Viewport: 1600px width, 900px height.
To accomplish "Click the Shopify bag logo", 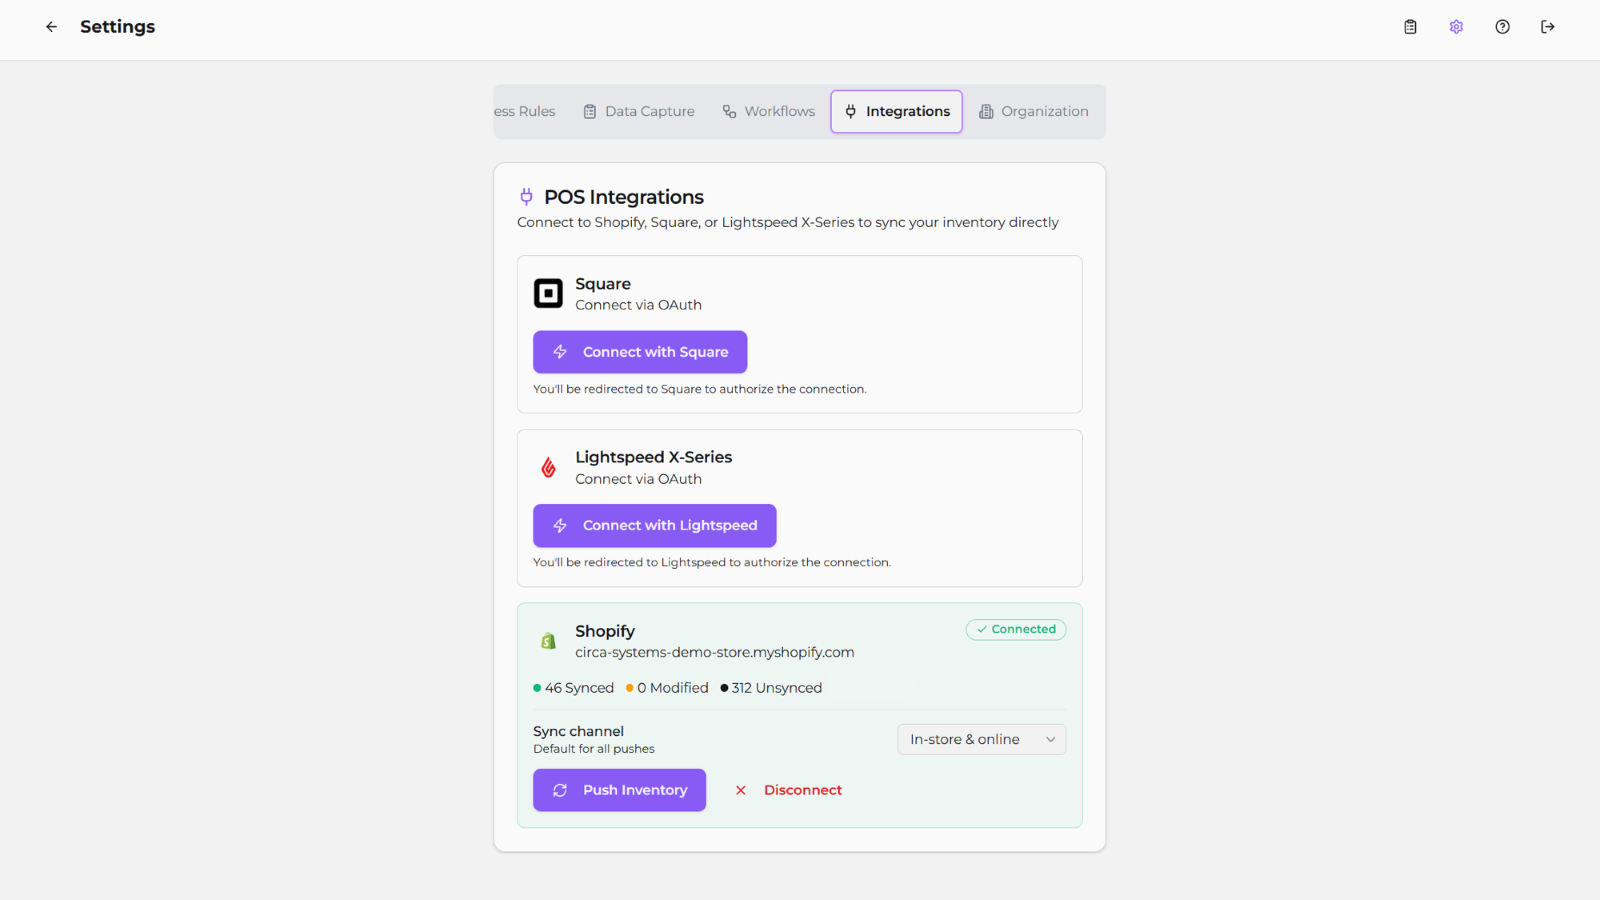I will point(548,641).
